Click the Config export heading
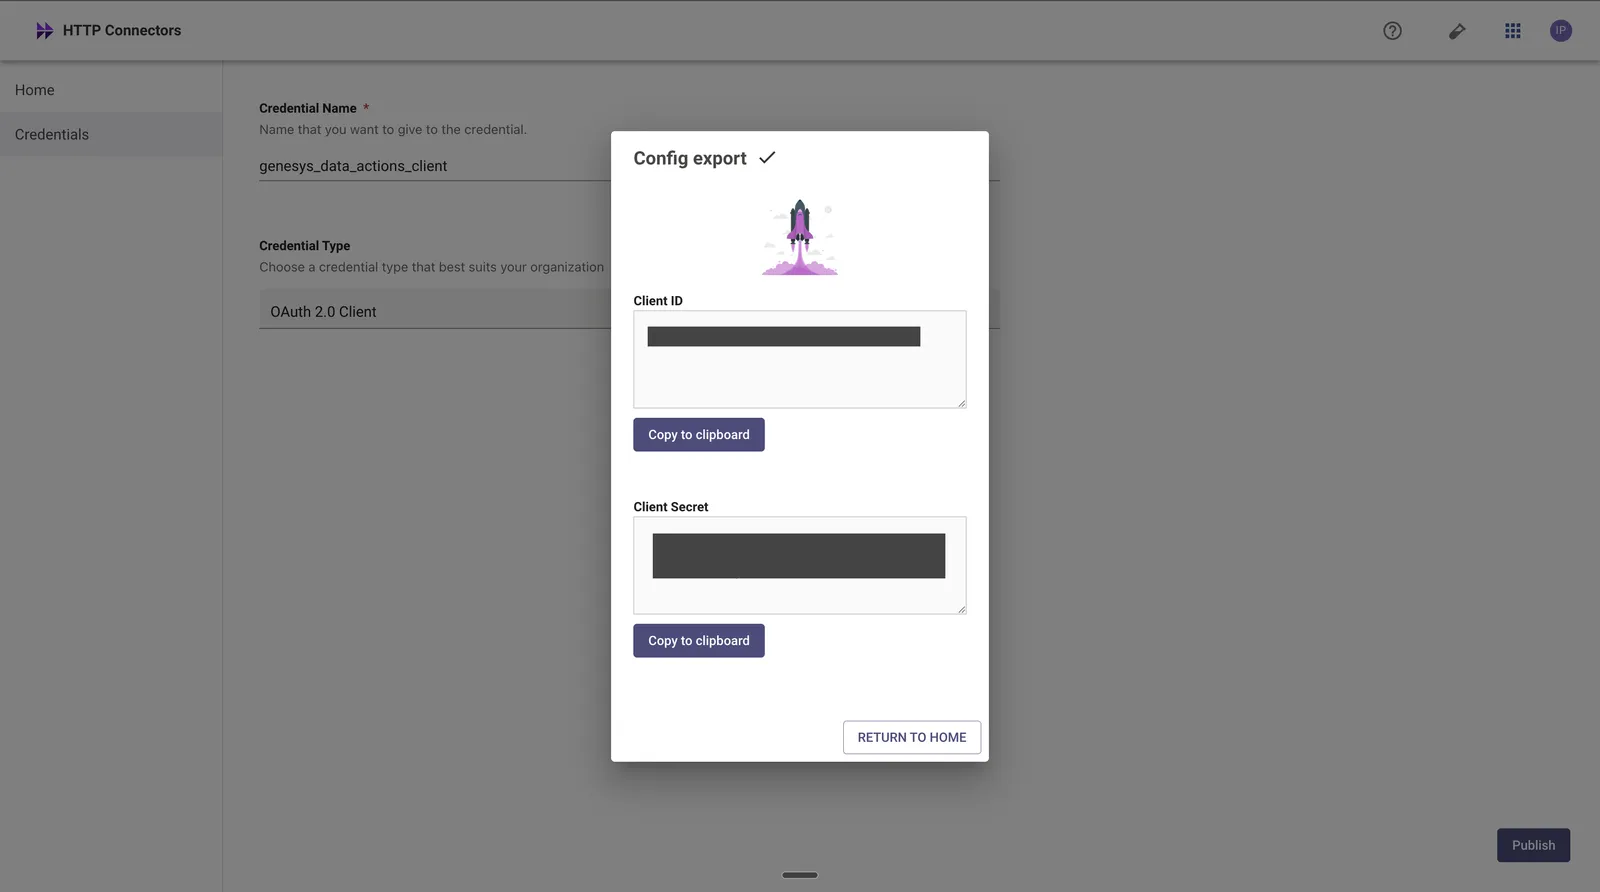Screen dimensions: 1600x892 [690, 158]
